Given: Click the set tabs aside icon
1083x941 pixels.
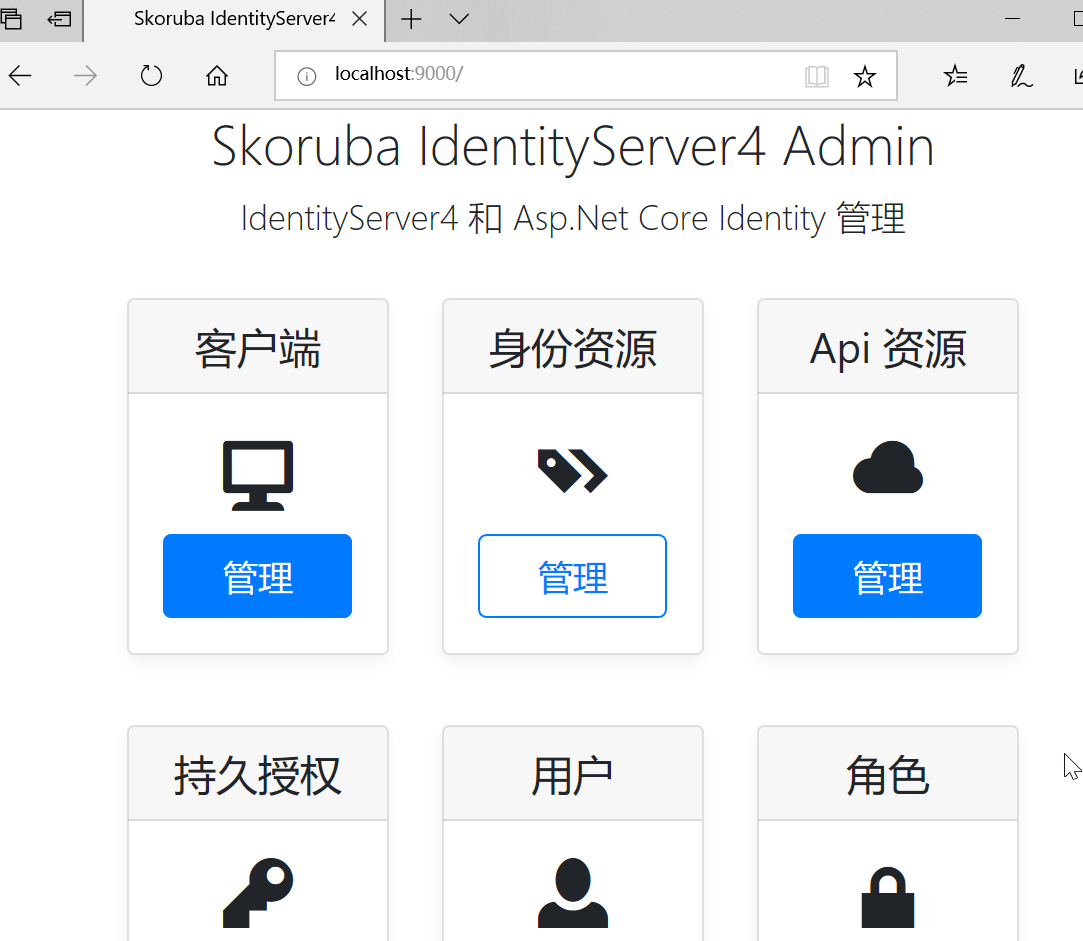Looking at the screenshot, I should [59, 19].
